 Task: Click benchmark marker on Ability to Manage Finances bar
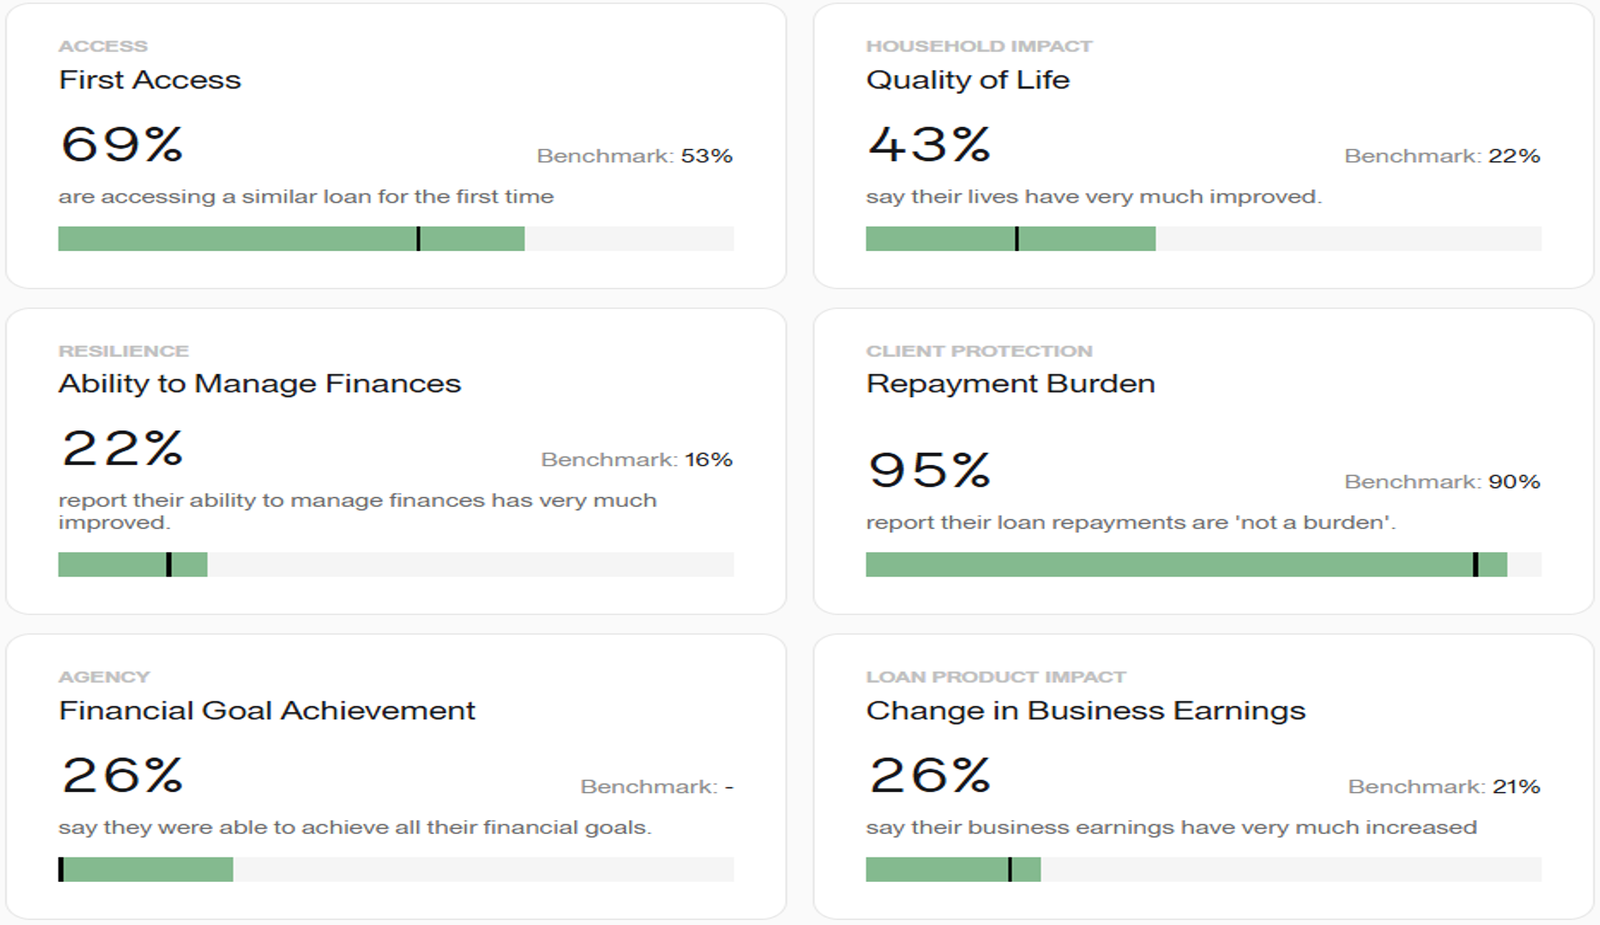pos(169,565)
